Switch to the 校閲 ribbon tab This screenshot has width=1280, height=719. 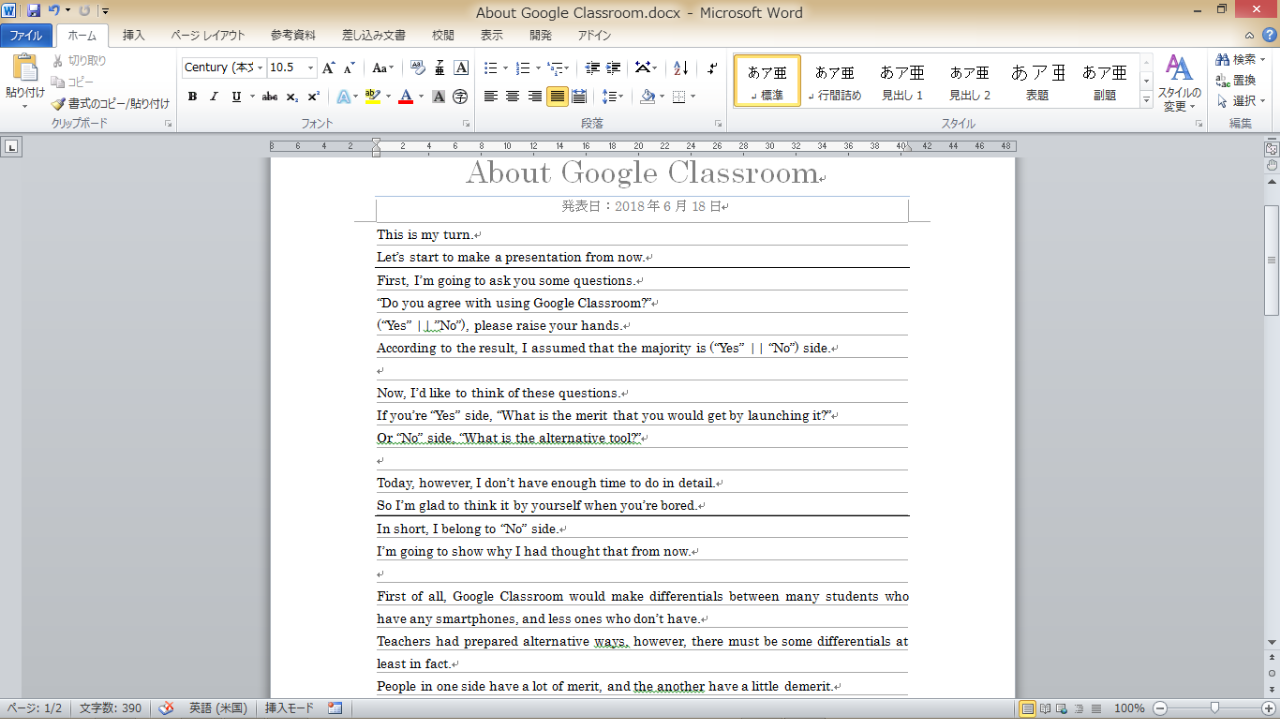pyautogui.click(x=443, y=35)
